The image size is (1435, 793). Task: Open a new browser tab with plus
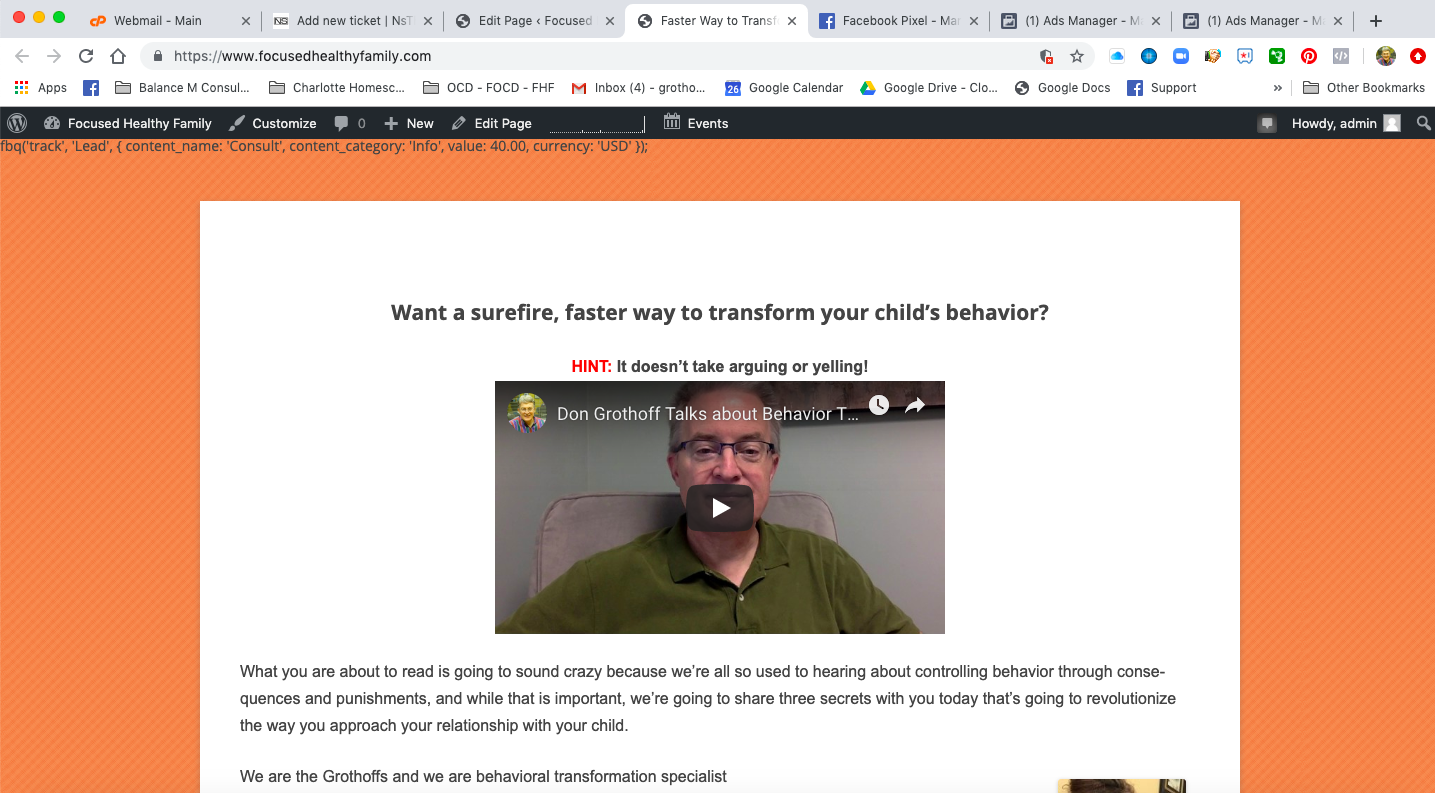1376,20
